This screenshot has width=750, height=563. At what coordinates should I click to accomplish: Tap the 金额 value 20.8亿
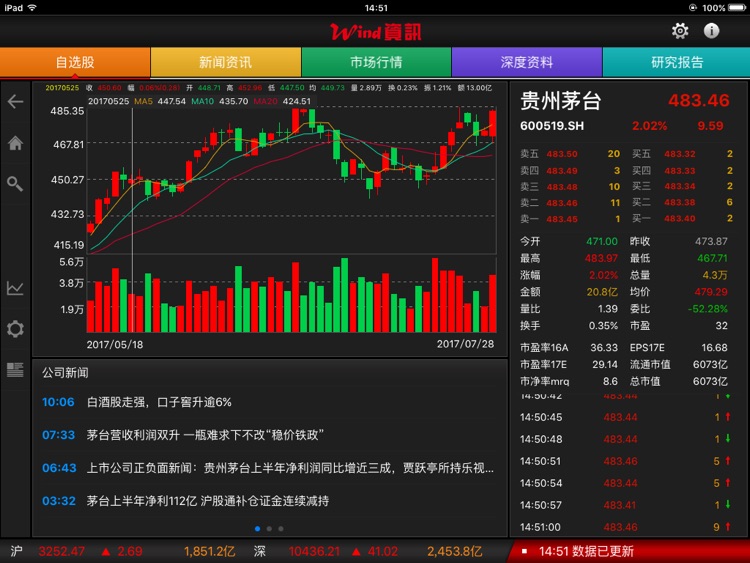(602, 292)
